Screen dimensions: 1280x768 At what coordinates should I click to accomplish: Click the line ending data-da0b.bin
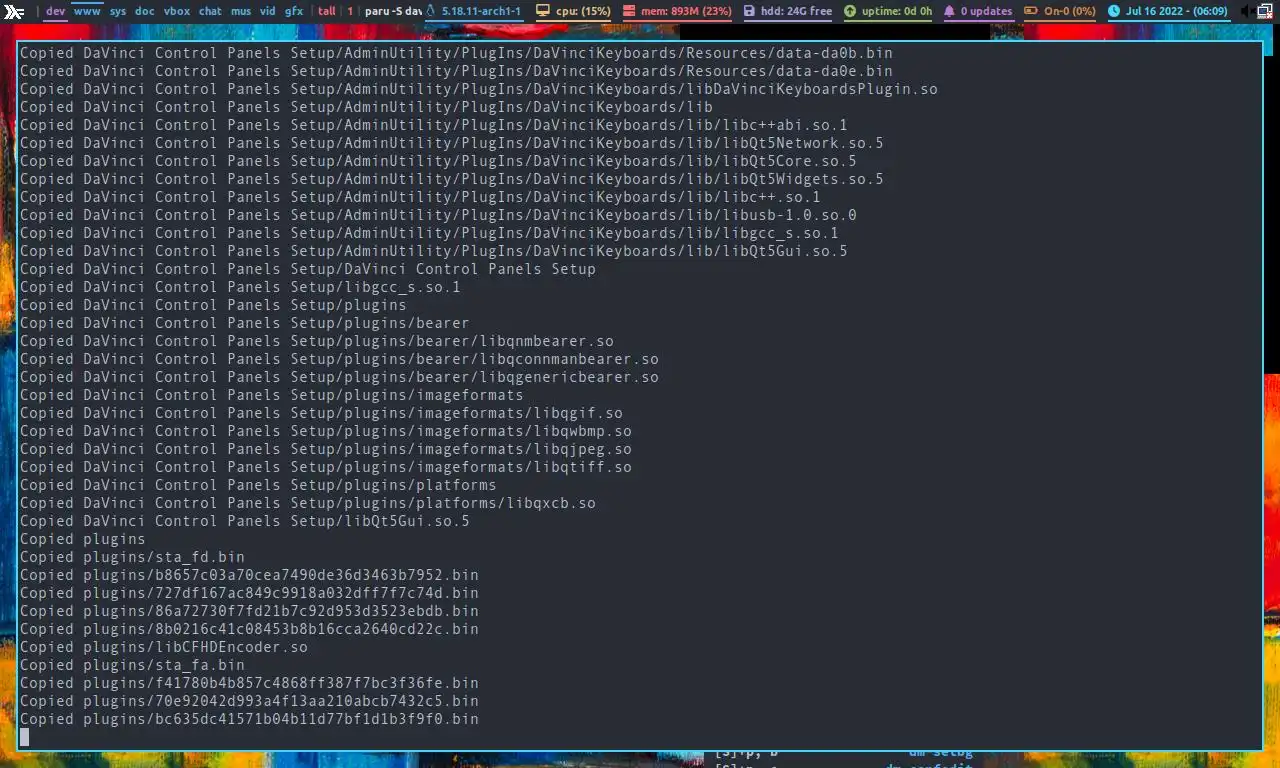tap(456, 53)
